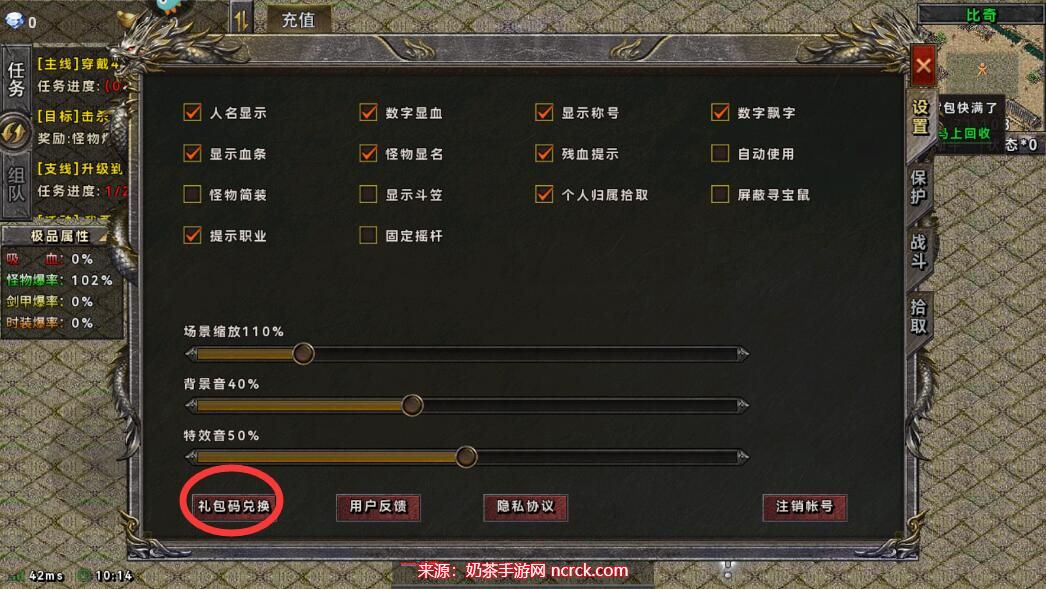Viewport: 1046px width, 589px height.
Task: Click the 礼包码兑换 button
Action: pyautogui.click(x=233, y=506)
